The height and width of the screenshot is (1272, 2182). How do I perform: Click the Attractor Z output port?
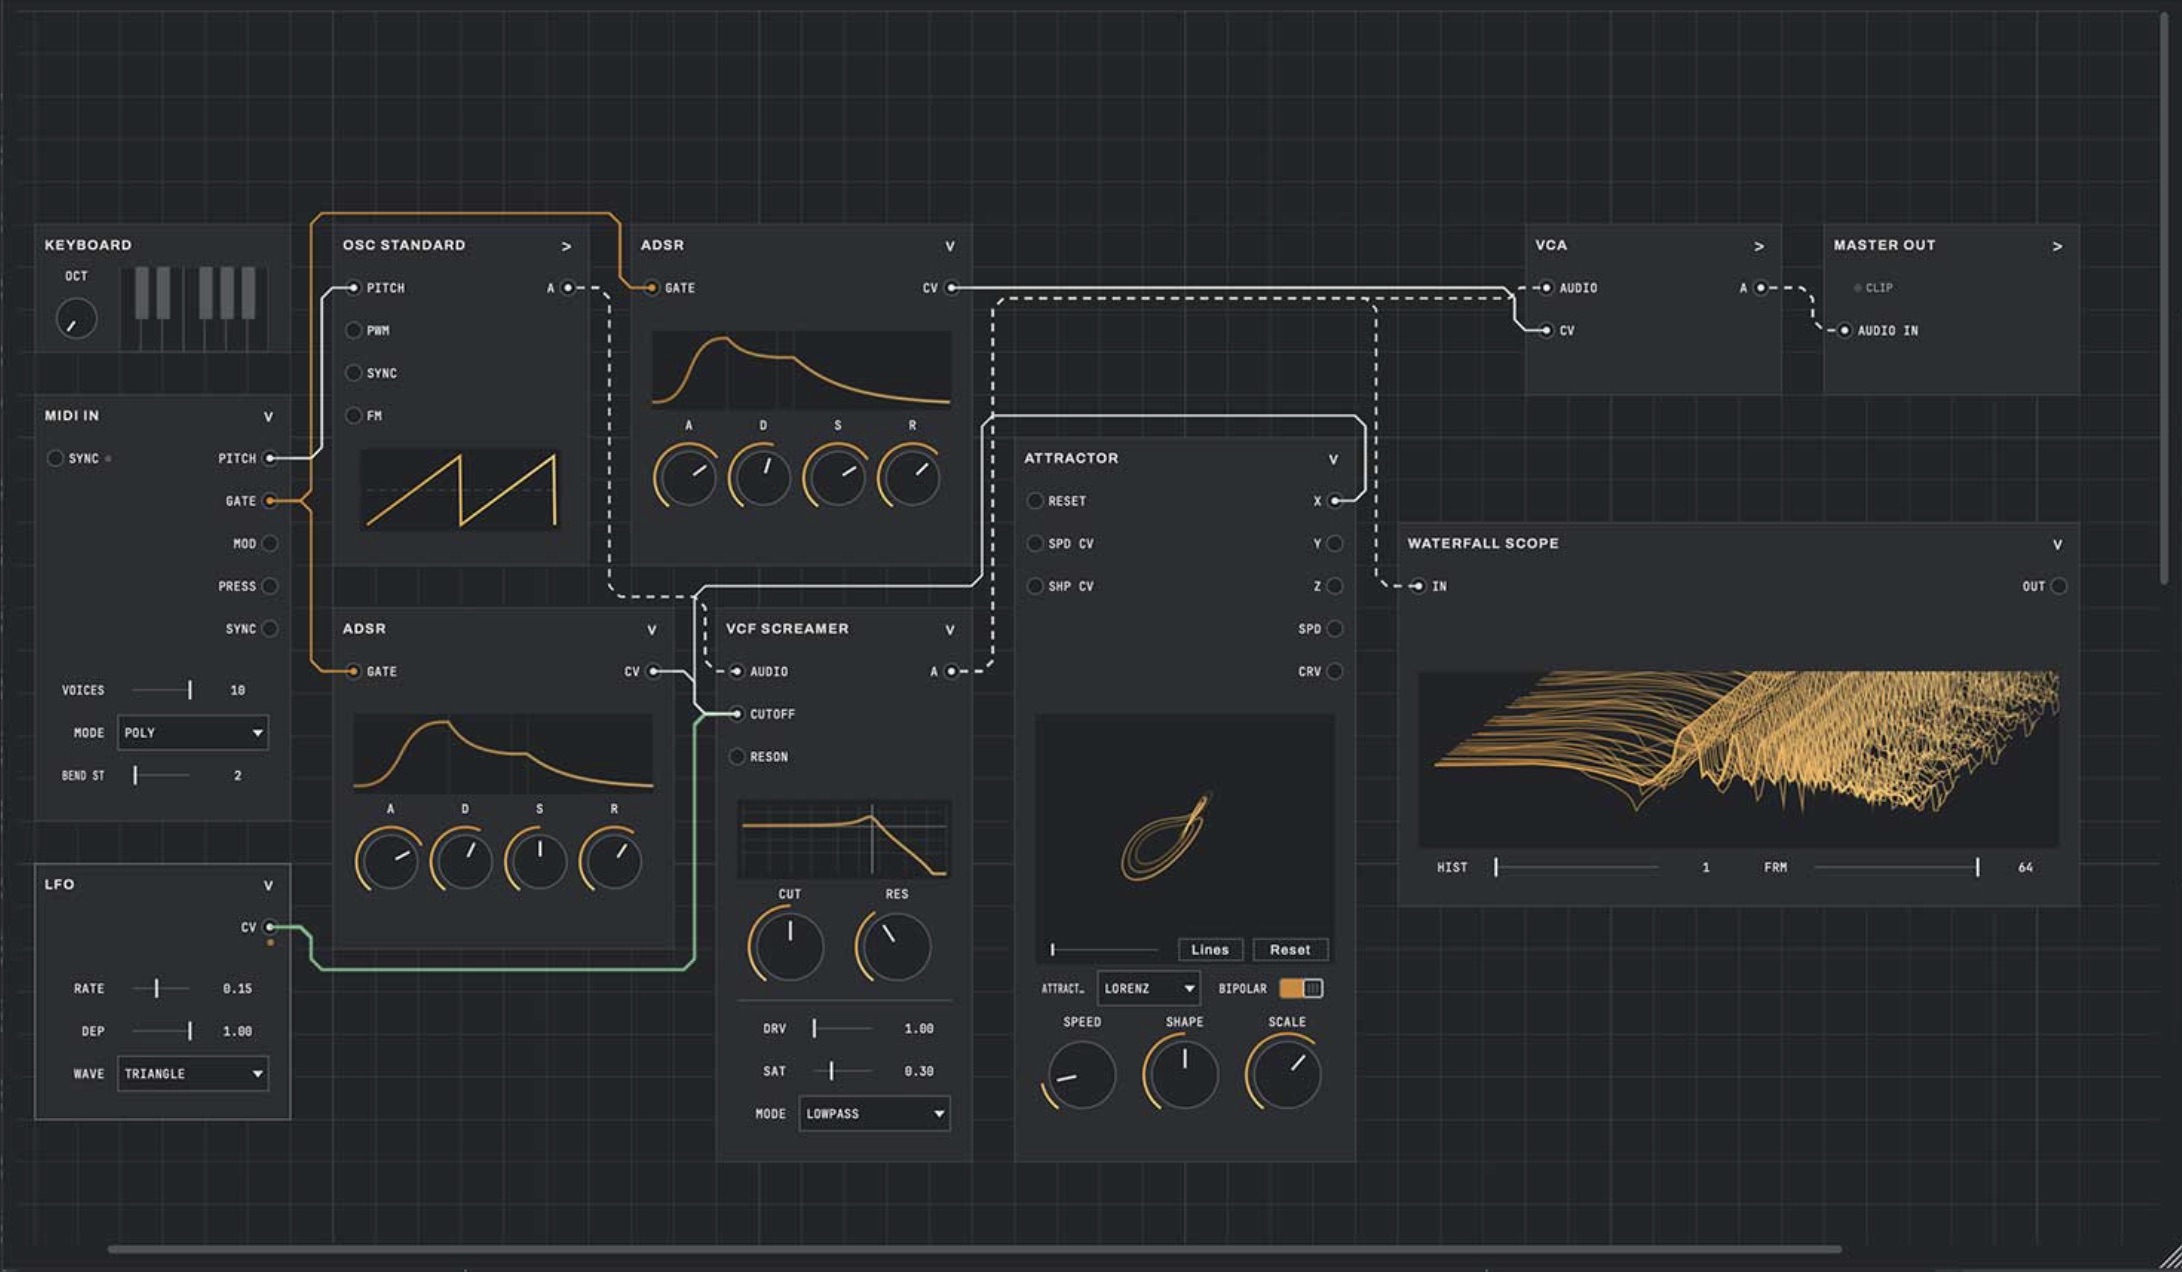pyautogui.click(x=1335, y=586)
